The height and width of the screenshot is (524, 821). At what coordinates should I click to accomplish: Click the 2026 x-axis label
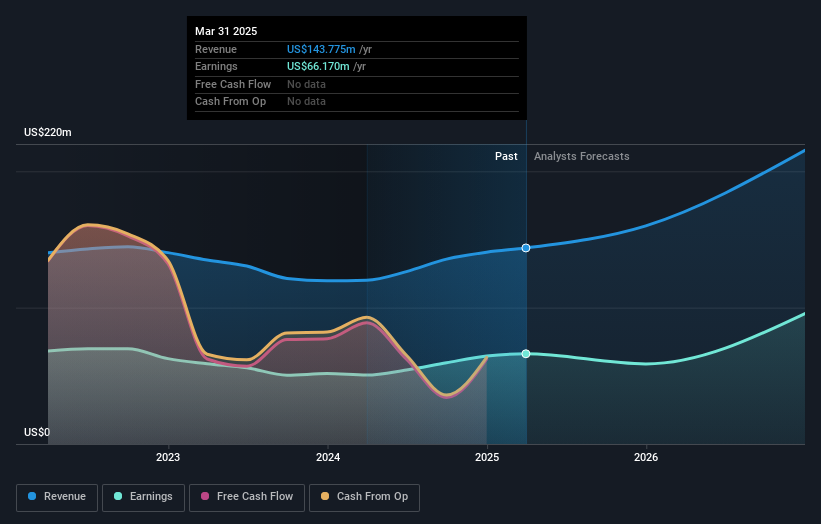[646, 457]
